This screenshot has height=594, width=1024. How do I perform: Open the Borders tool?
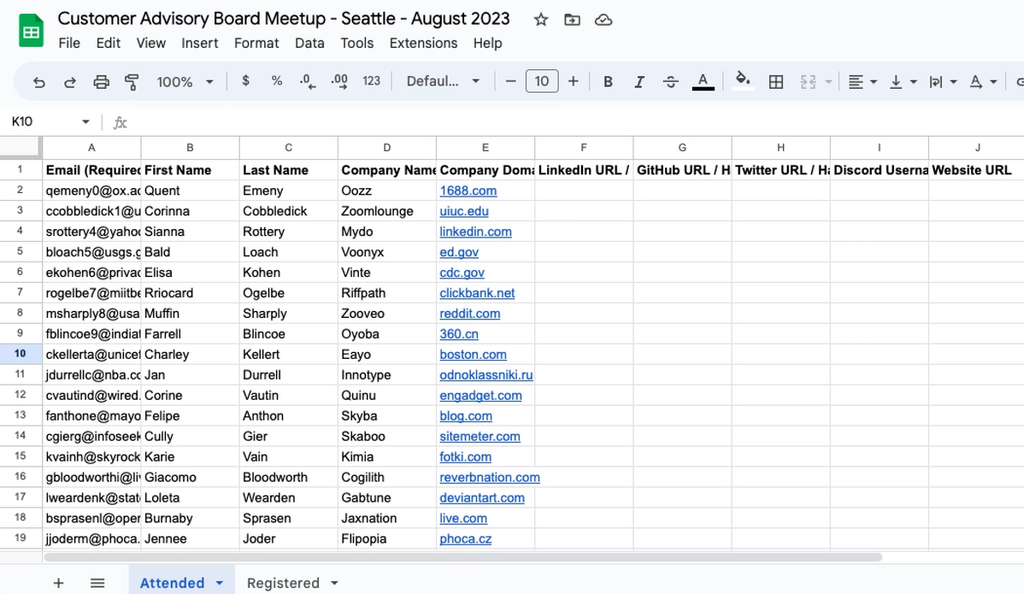coord(776,82)
